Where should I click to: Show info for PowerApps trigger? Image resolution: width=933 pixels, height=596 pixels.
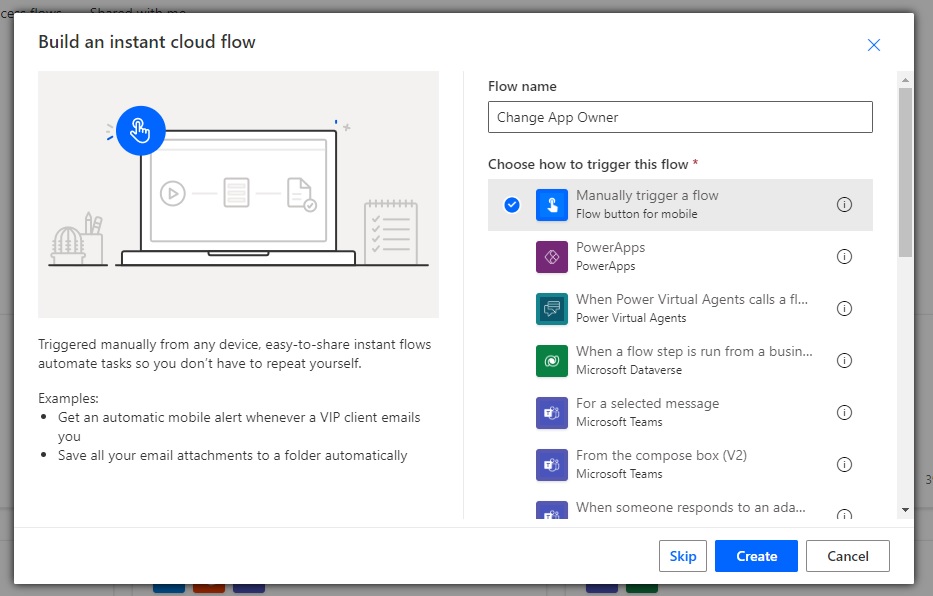tap(844, 256)
